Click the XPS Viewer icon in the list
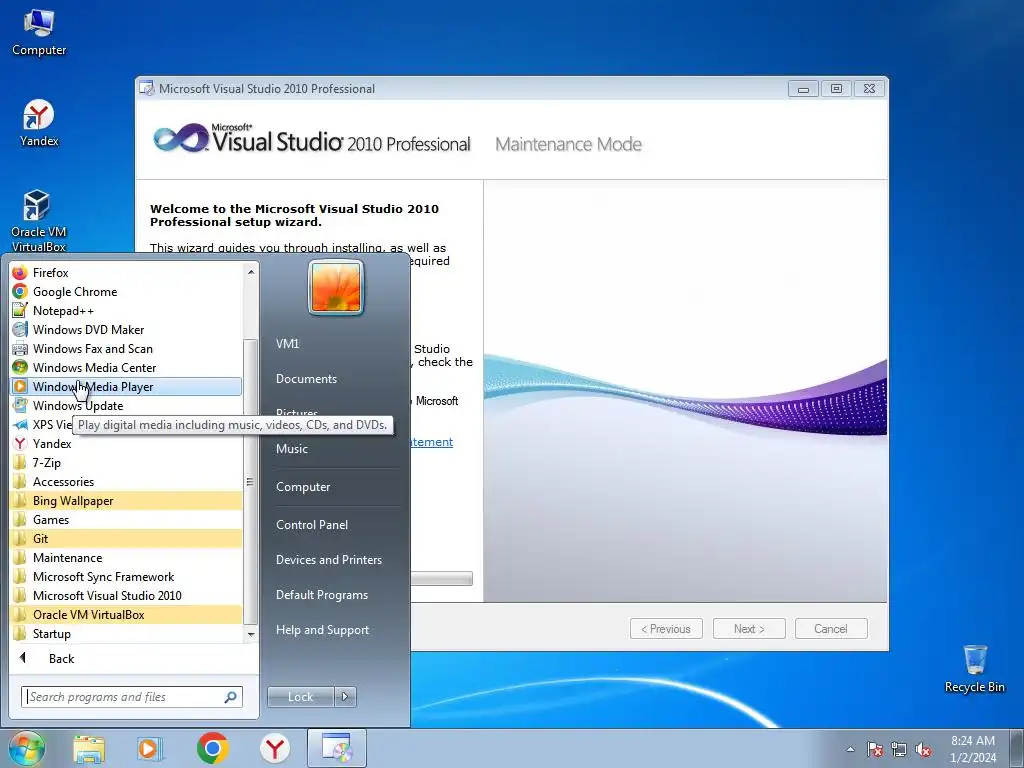 point(20,424)
